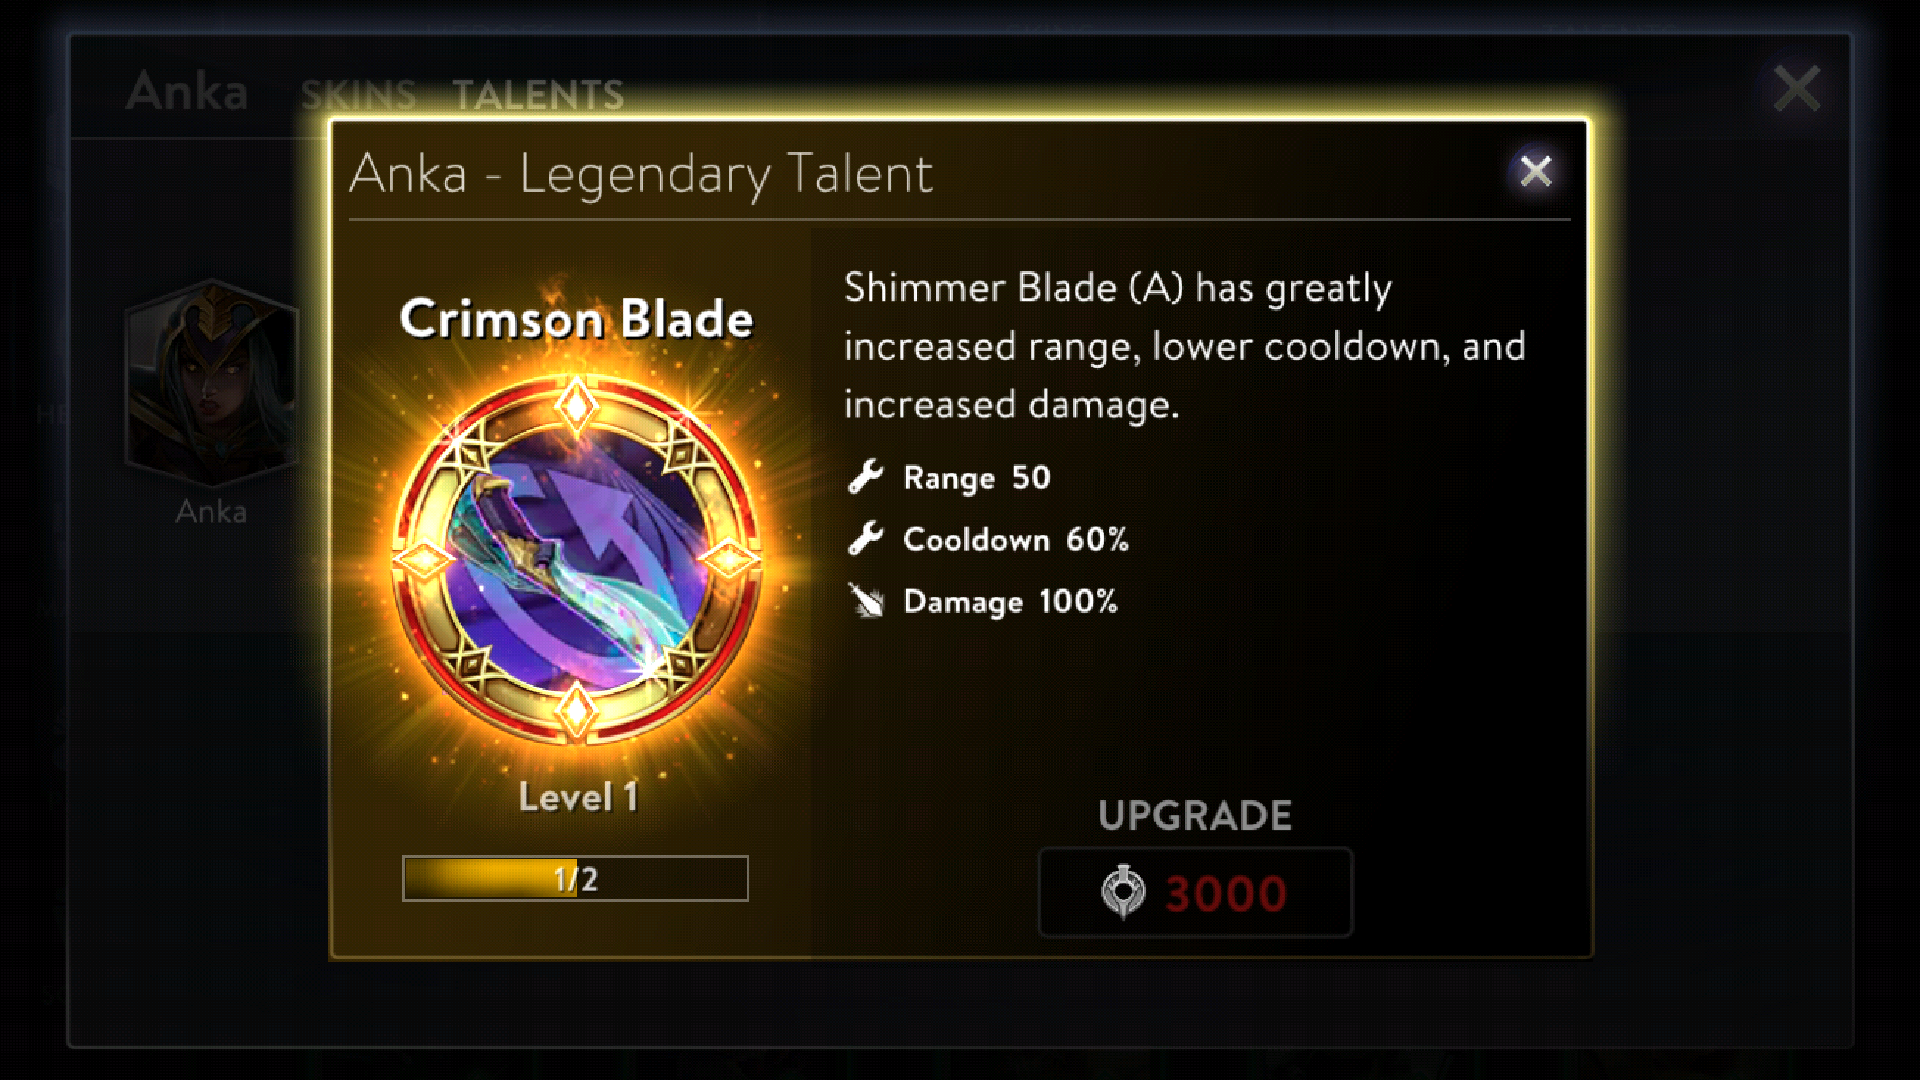Image resolution: width=1920 pixels, height=1080 pixels.
Task: Click the UPGRADE heading label
Action: [1195, 816]
